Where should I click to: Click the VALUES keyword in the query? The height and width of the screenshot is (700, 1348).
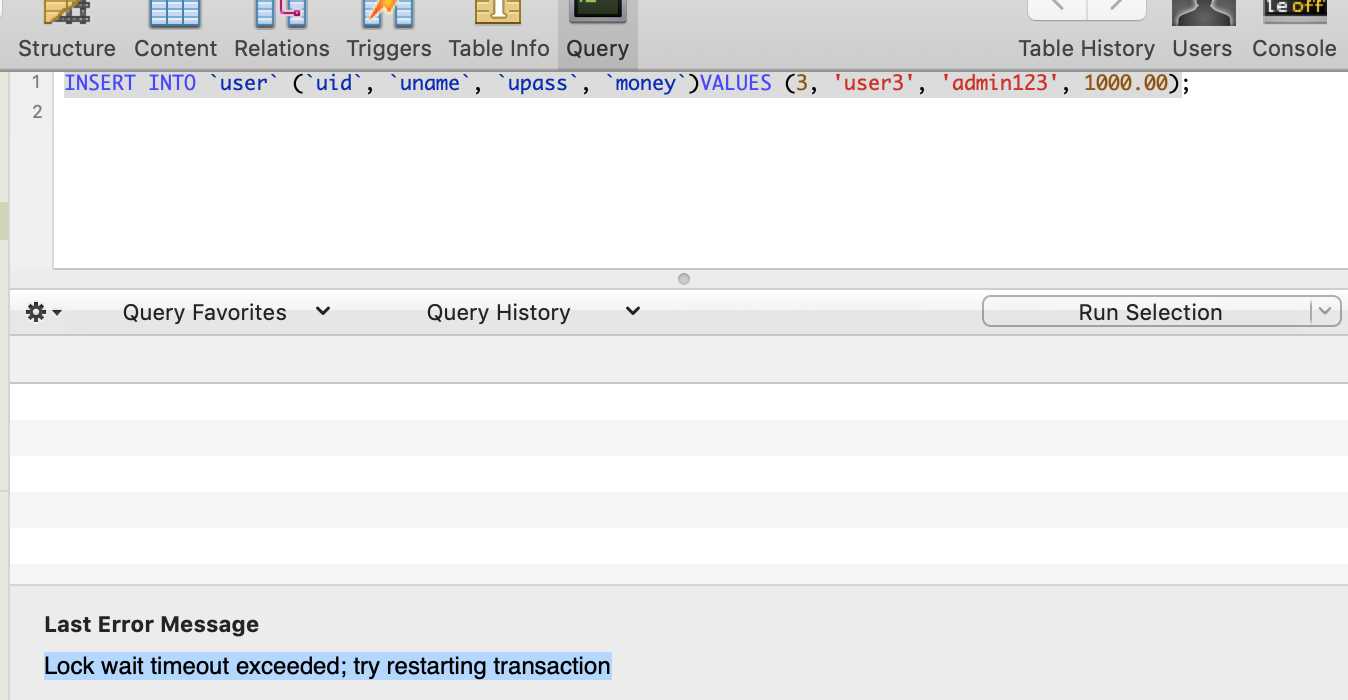click(736, 83)
